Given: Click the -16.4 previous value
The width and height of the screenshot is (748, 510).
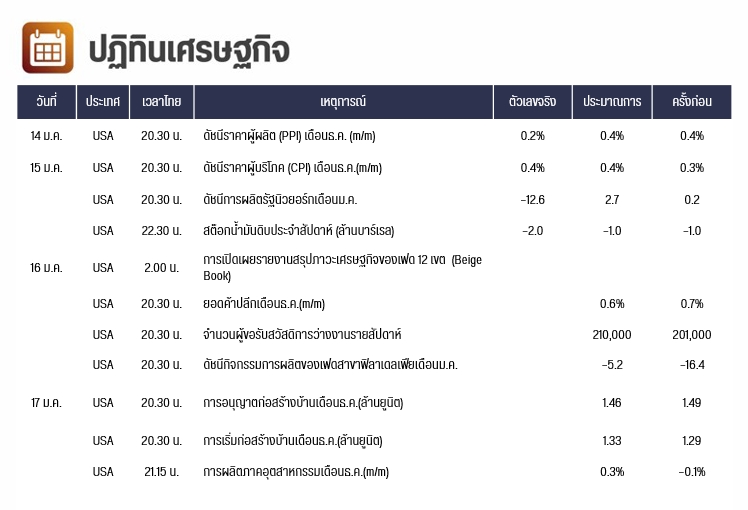Looking at the screenshot, I should tap(692, 365).
